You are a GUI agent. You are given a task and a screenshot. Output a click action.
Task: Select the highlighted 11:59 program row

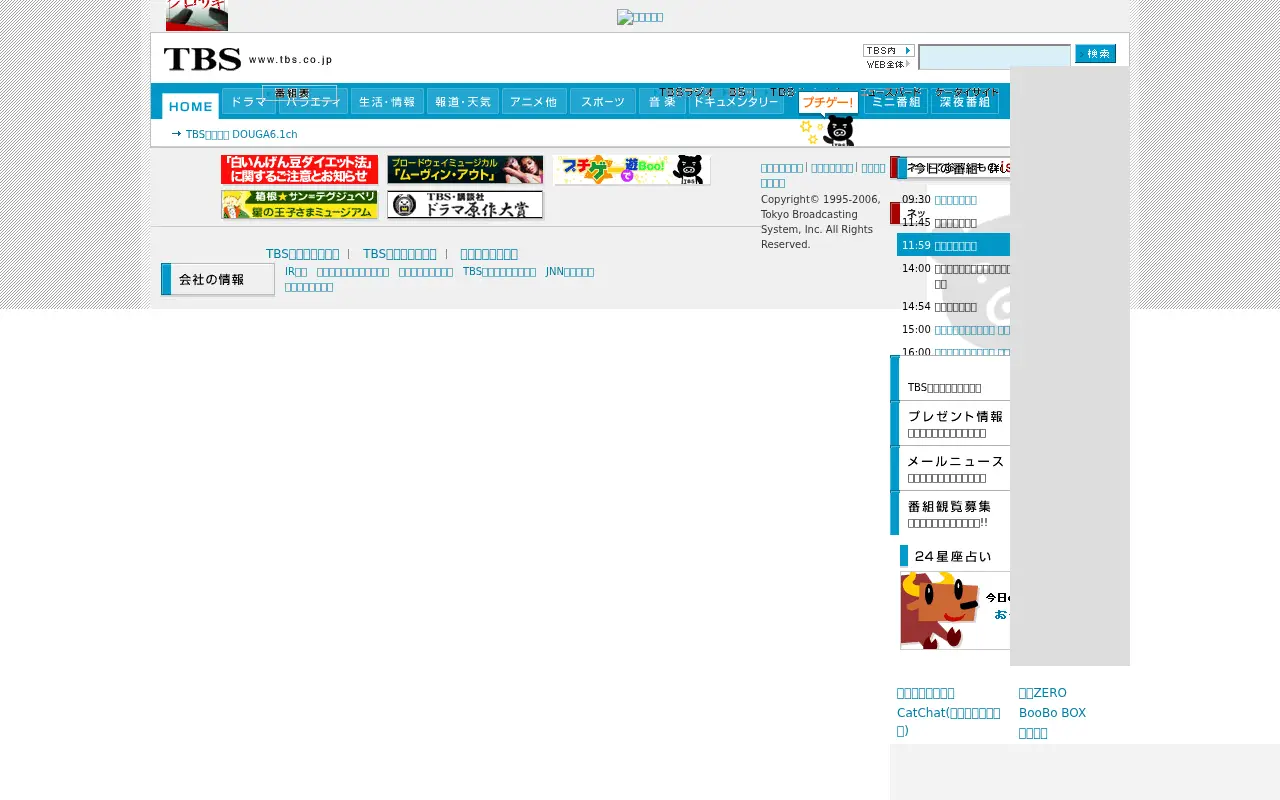coord(953,245)
